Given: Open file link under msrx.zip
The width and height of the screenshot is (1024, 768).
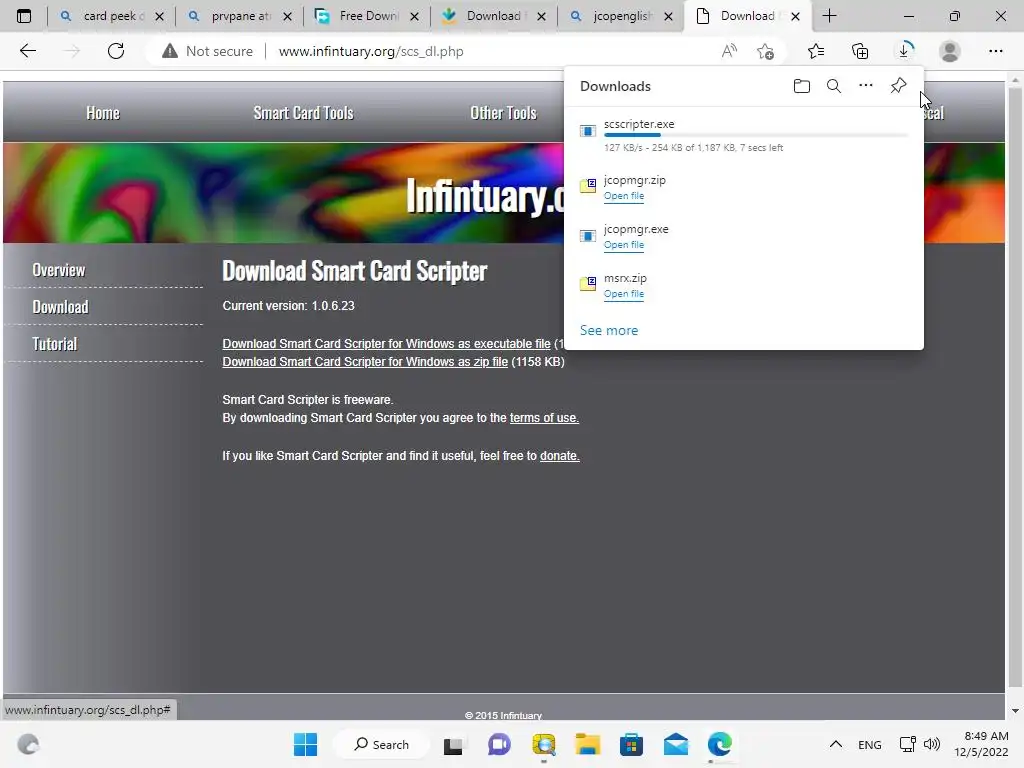Looking at the screenshot, I should [x=624, y=294].
